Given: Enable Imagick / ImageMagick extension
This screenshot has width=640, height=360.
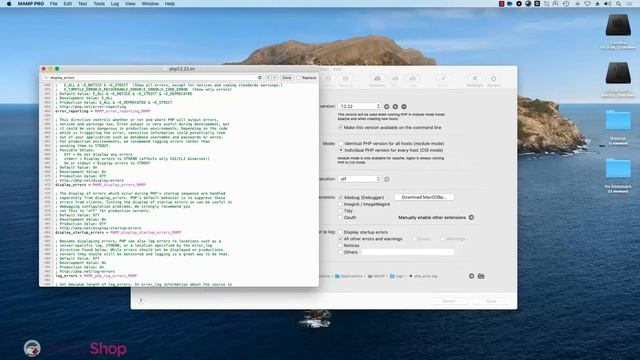Looking at the screenshot, I should [x=340, y=204].
